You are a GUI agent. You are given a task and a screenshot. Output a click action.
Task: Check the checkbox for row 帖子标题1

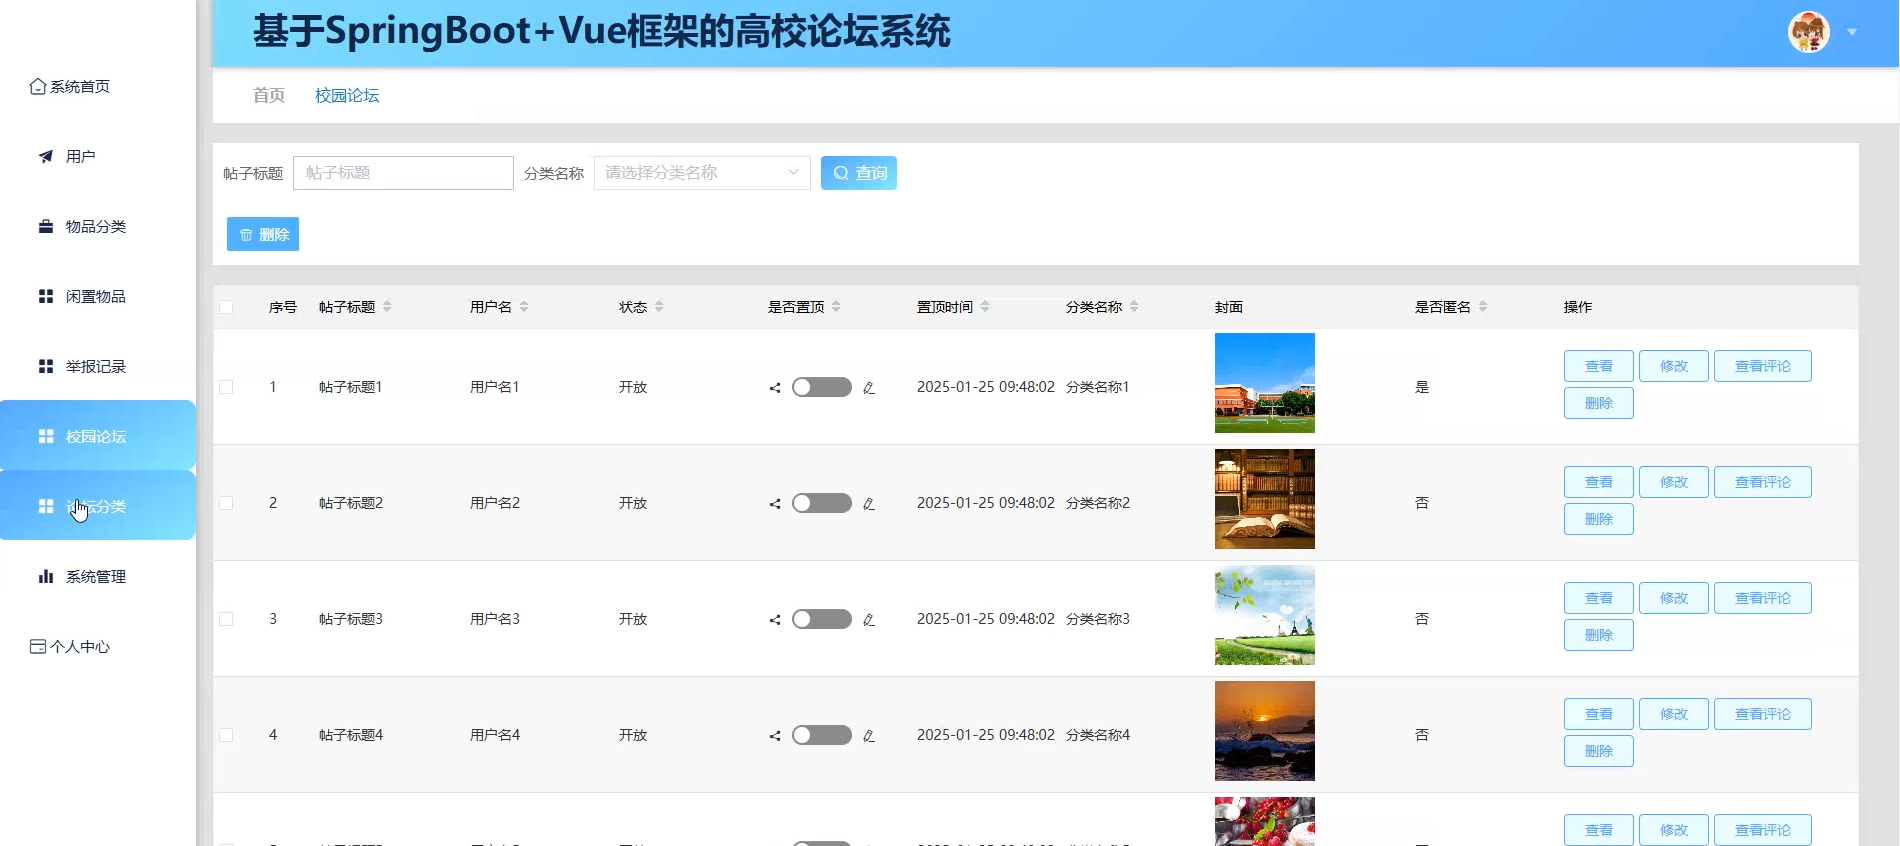226,387
